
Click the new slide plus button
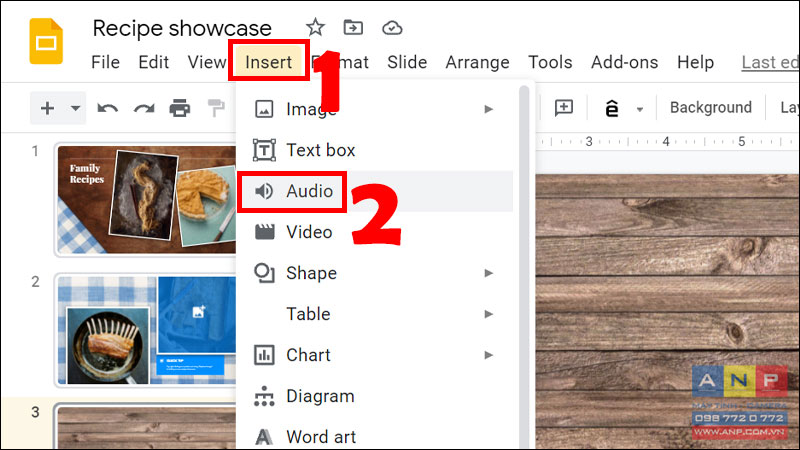point(47,108)
